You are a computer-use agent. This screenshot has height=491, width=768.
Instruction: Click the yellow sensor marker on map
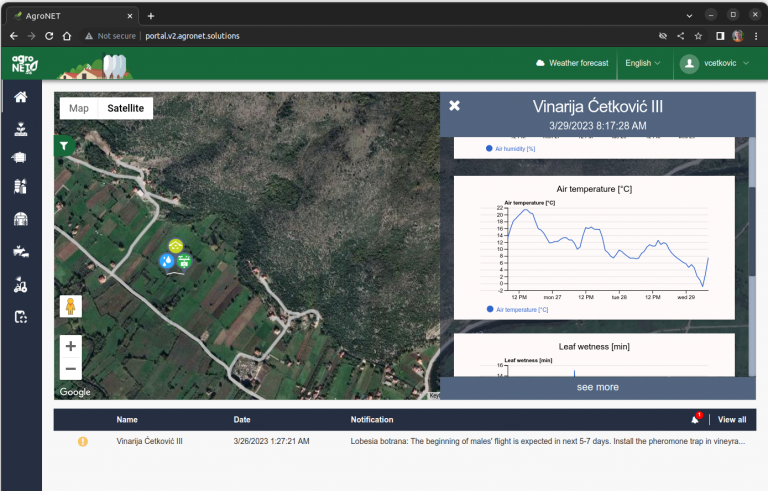click(176, 245)
